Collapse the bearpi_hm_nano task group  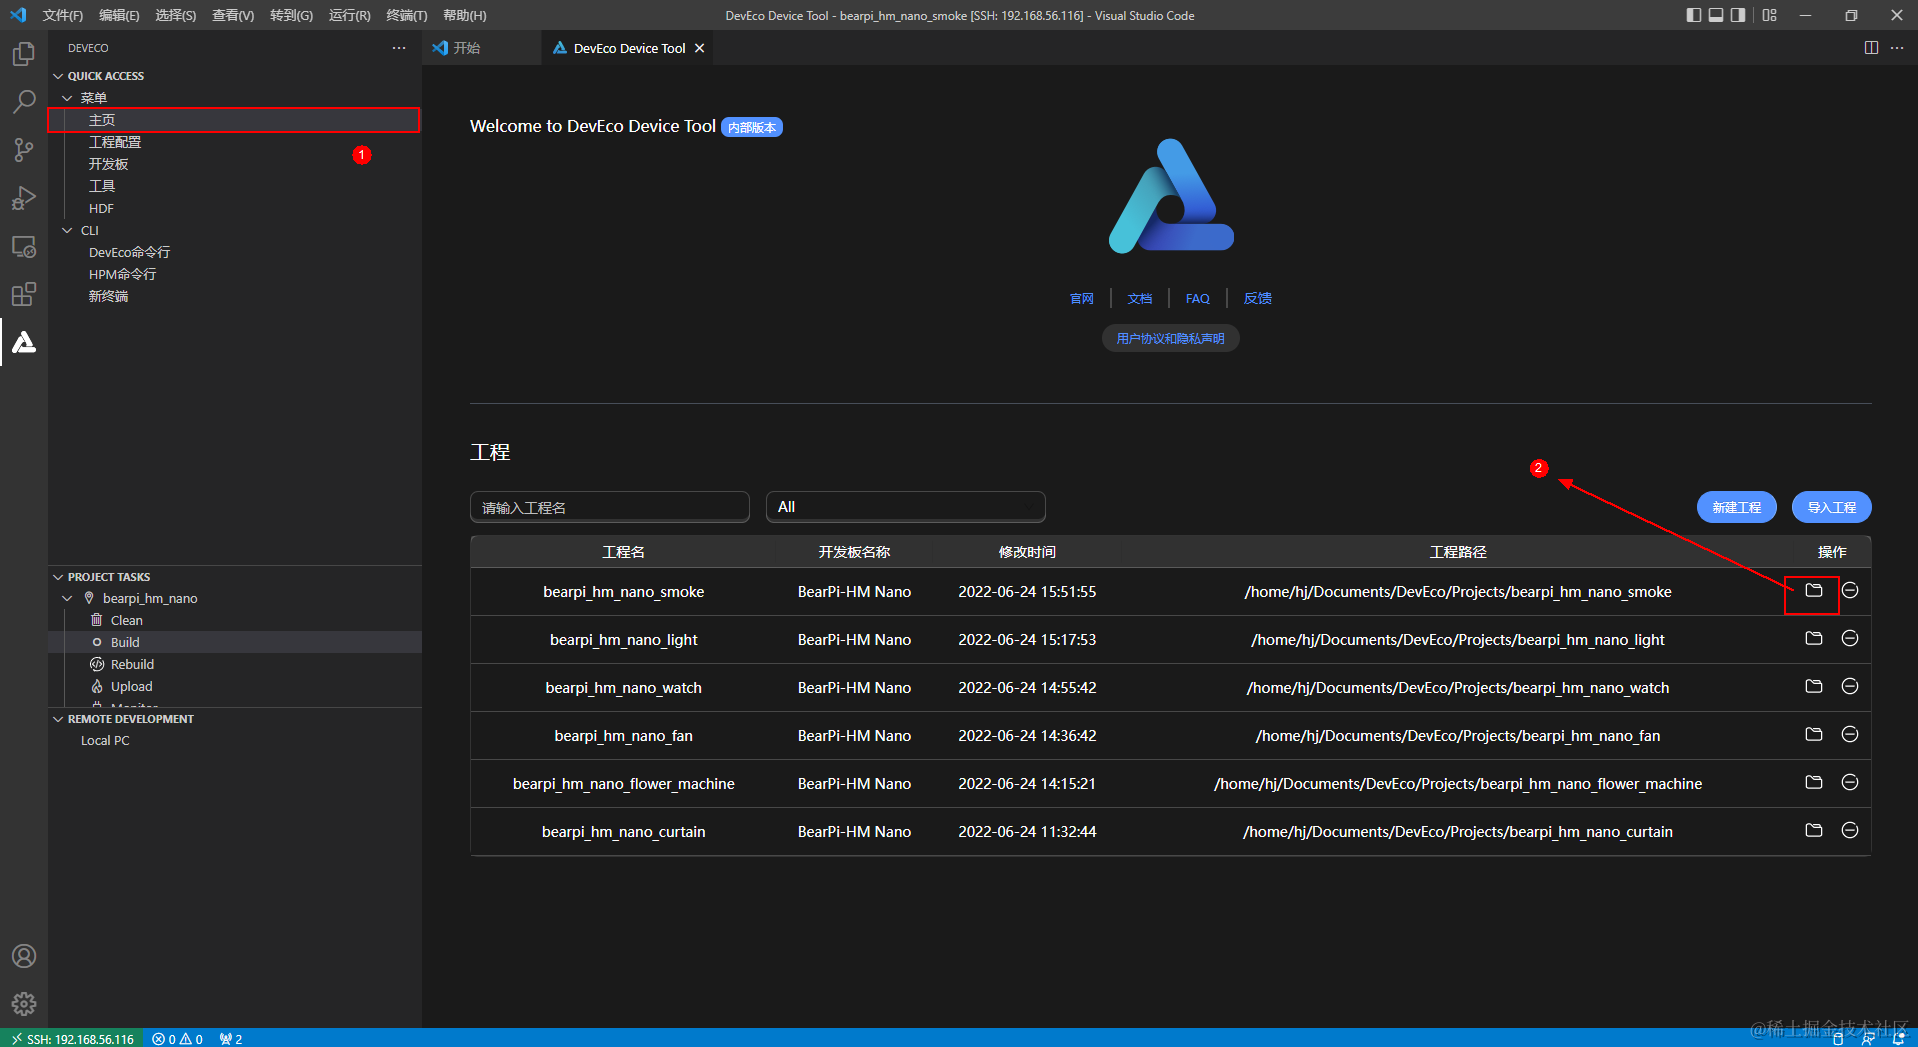click(x=67, y=598)
